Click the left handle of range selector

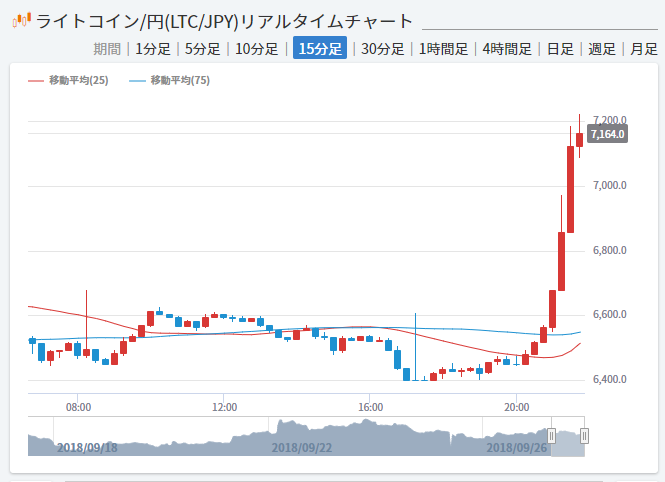pyautogui.click(x=551, y=435)
